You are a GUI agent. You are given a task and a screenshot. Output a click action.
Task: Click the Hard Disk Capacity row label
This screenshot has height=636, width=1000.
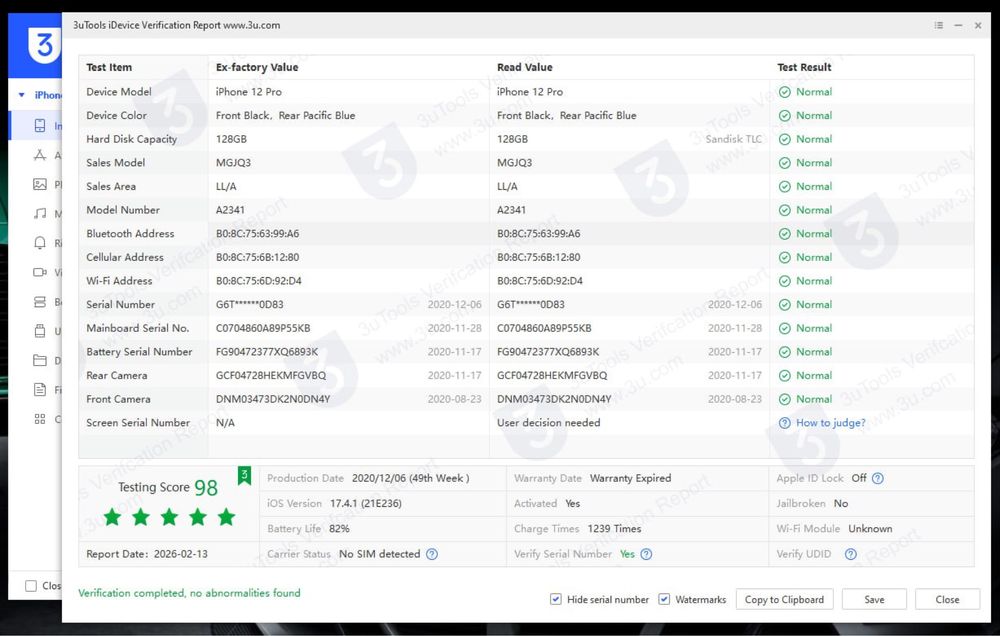(131, 139)
